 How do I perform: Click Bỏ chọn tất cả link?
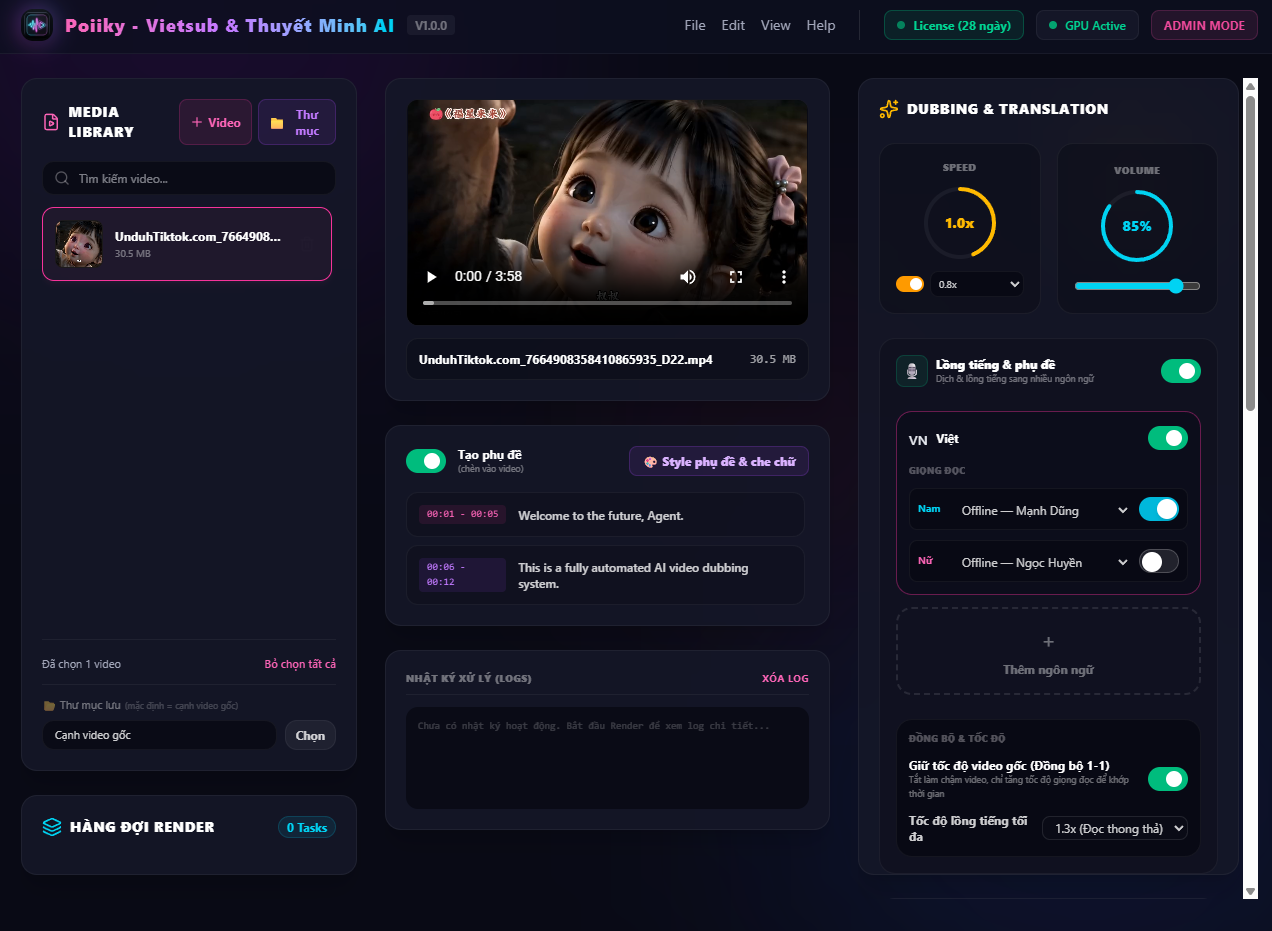pyautogui.click(x=300, y=664)
